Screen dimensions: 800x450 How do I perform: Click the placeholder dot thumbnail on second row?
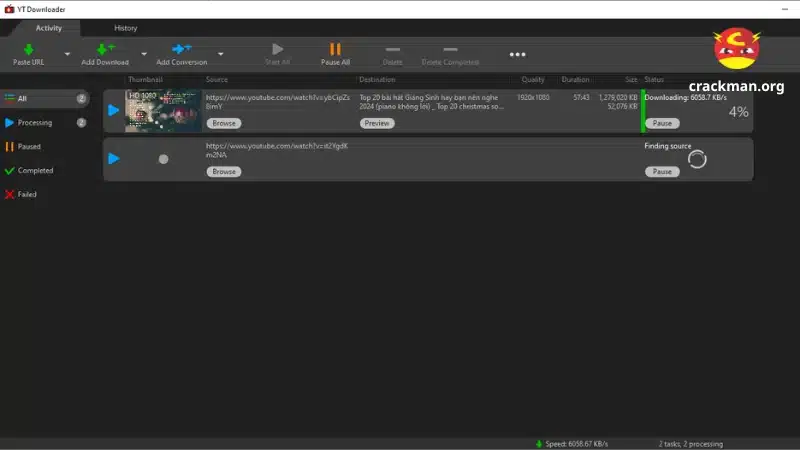tap(163, 159)
